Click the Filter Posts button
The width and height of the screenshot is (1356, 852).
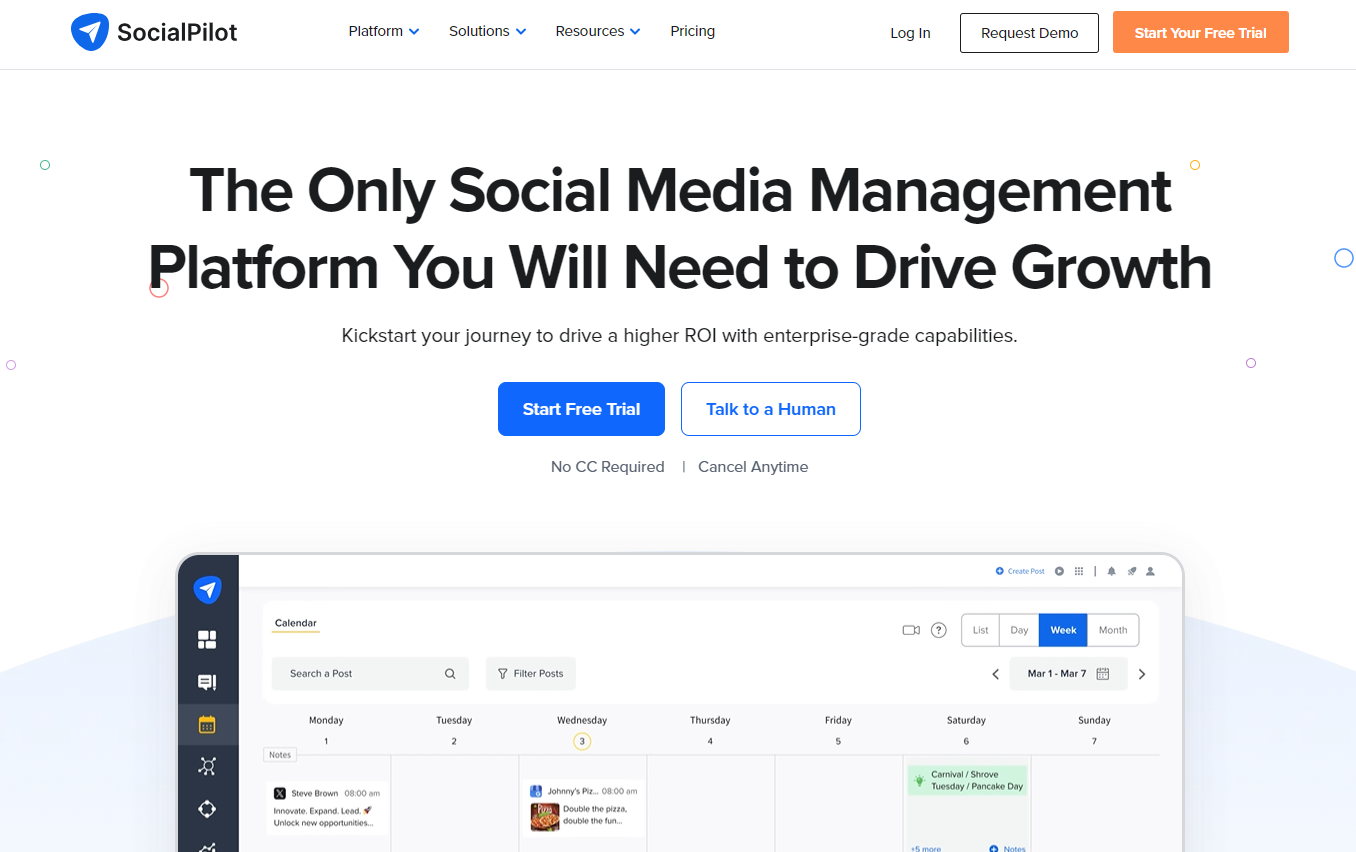[x=531, y=674]
